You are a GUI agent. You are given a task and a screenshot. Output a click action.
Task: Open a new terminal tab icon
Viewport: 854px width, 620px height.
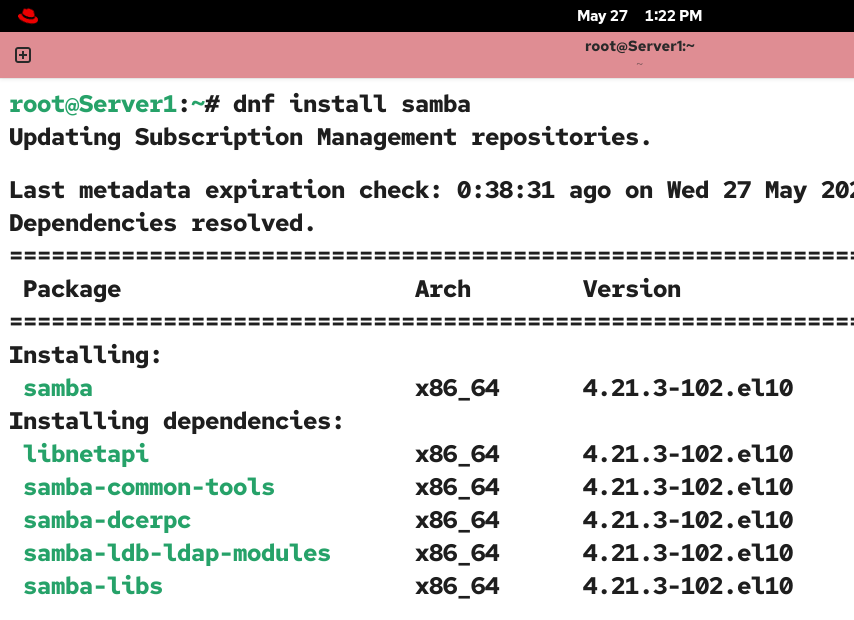pos(23,55)
